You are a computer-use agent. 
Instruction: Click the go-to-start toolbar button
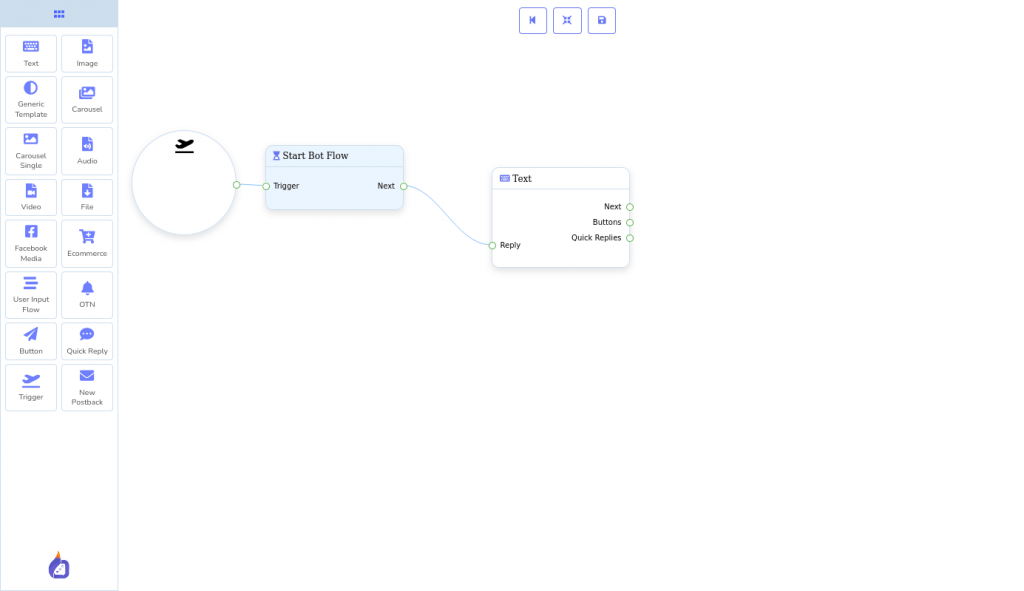[x=533, y=20]
